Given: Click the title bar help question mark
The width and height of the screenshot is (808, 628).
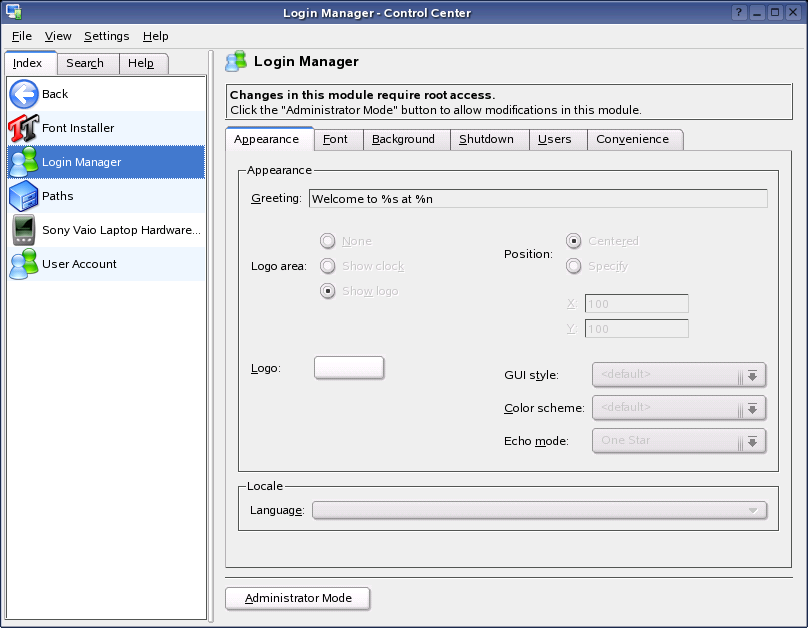Looking at the screenshot, I should (739, 12).
